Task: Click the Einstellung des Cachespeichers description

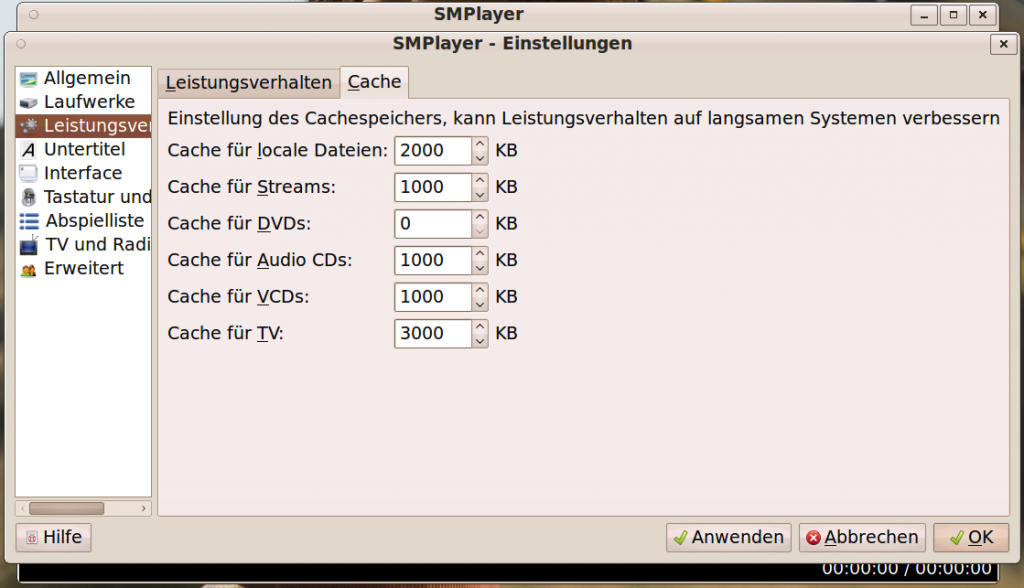Action: pyautogui.click(x=583, y=118)
